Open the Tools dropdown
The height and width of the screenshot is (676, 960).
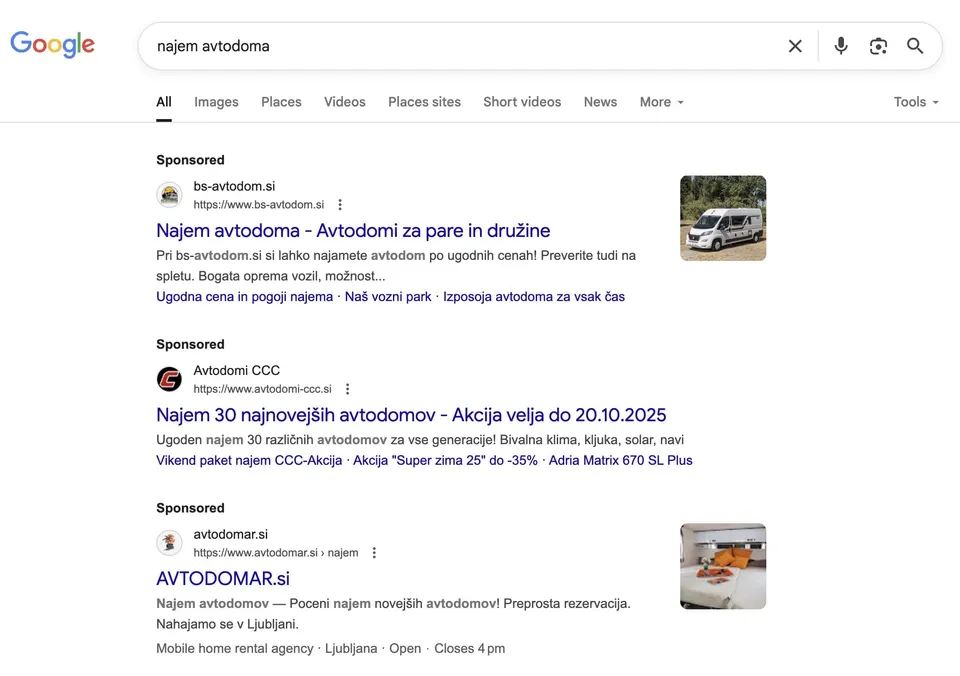tap(916, 102)
